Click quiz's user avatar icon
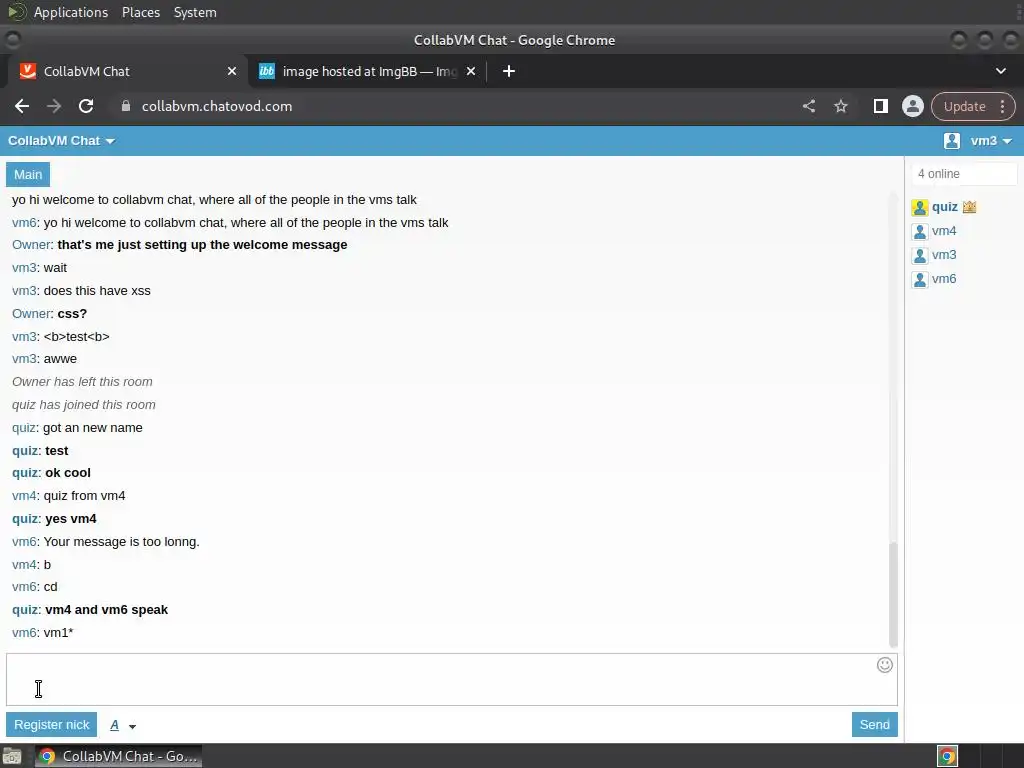The width and height of the screenshot is (1024, 768). coord(920,208)
